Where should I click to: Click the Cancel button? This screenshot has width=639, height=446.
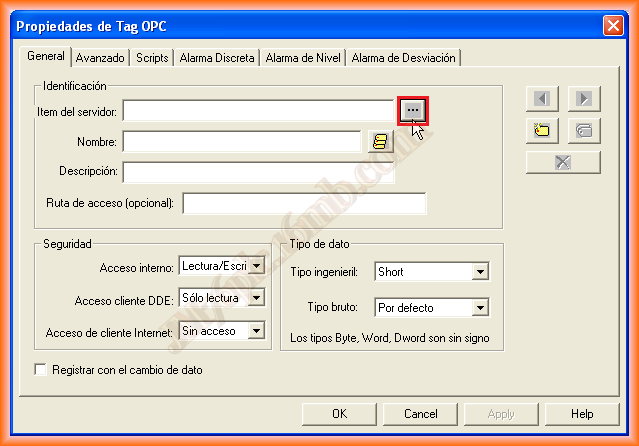click(421, 413)
